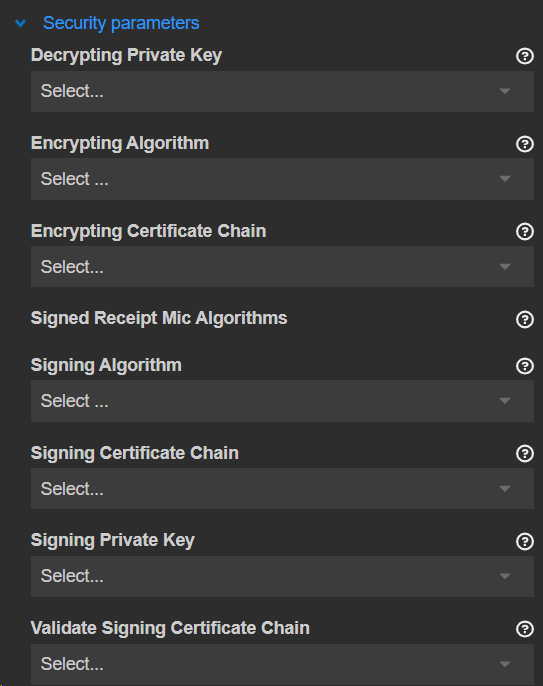
Task: Open help for Signed Receipt Mic Algorithms
Action: point(525,319)
